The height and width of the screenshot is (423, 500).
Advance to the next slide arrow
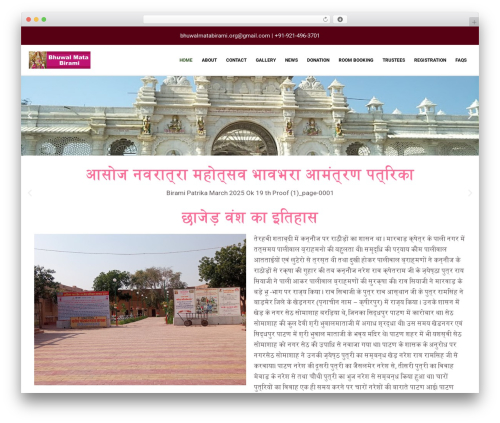point(470,193)
